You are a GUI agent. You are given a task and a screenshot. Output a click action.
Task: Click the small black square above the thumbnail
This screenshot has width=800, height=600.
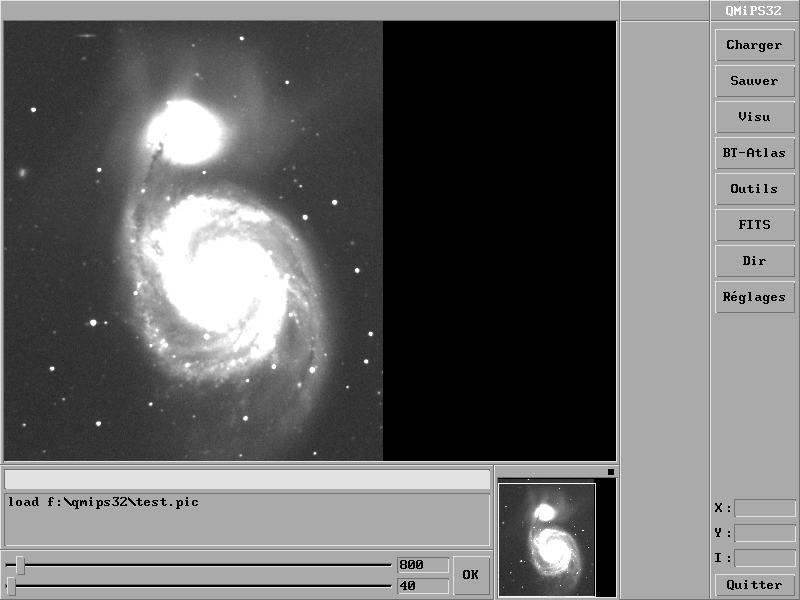pyautogui.click(x=611, y=472)
